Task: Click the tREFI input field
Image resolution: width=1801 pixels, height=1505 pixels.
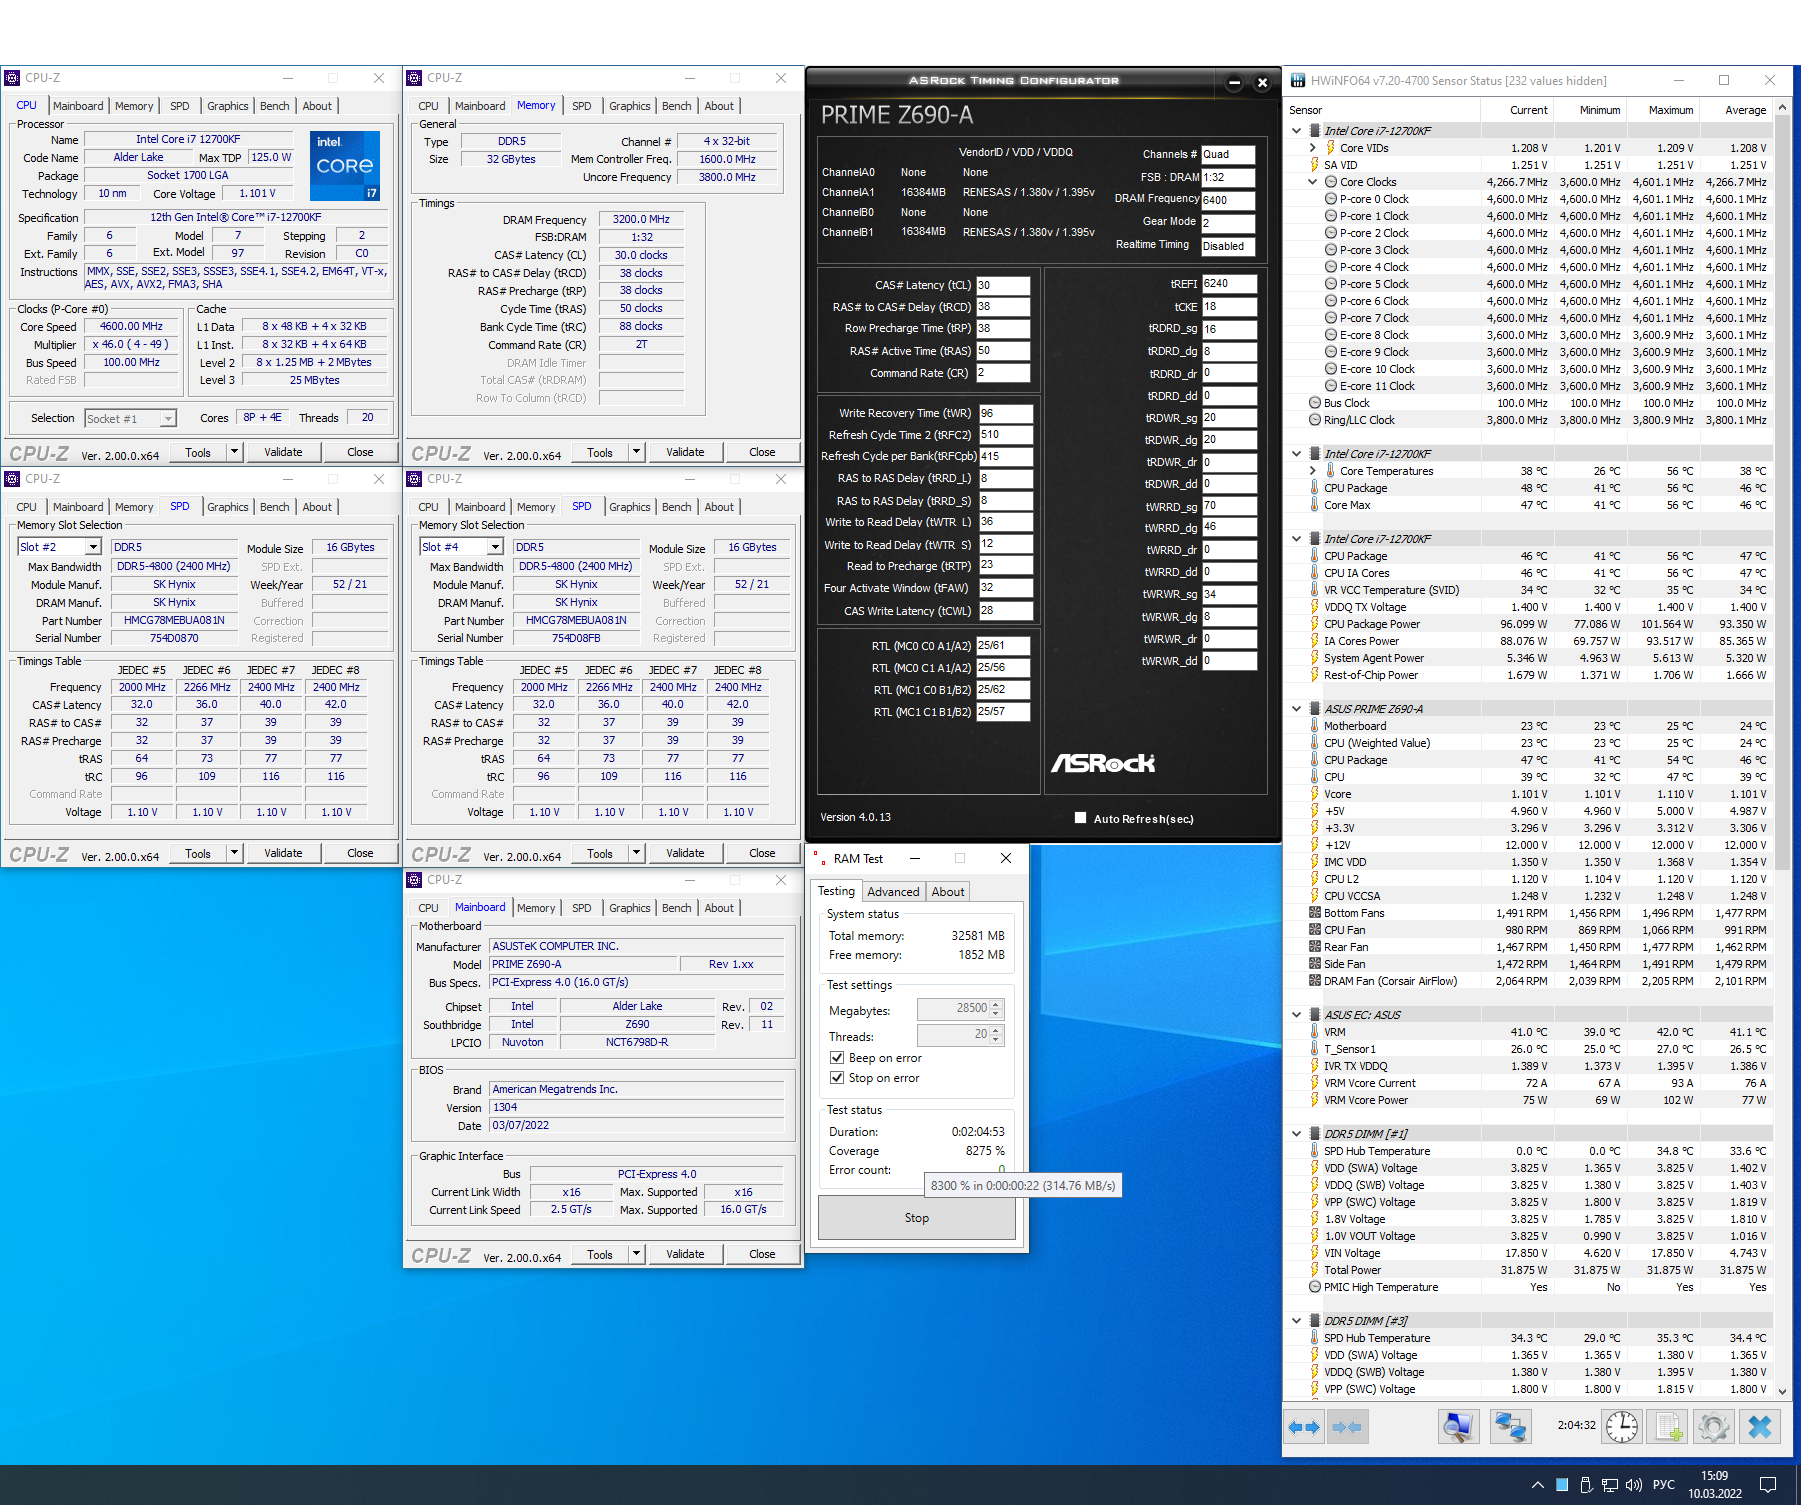Action: 1229,284
